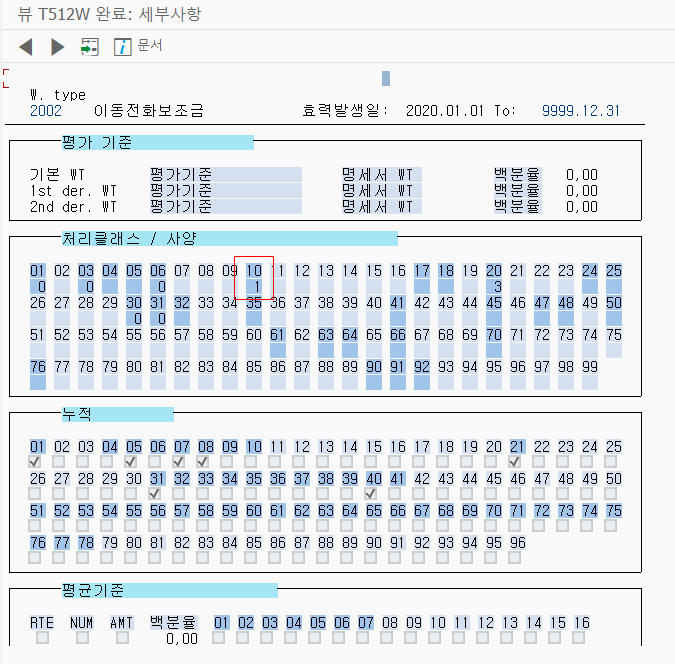Click the 평가 기준 group header
This screenshot has height=664, width=675.
(158, 143)
